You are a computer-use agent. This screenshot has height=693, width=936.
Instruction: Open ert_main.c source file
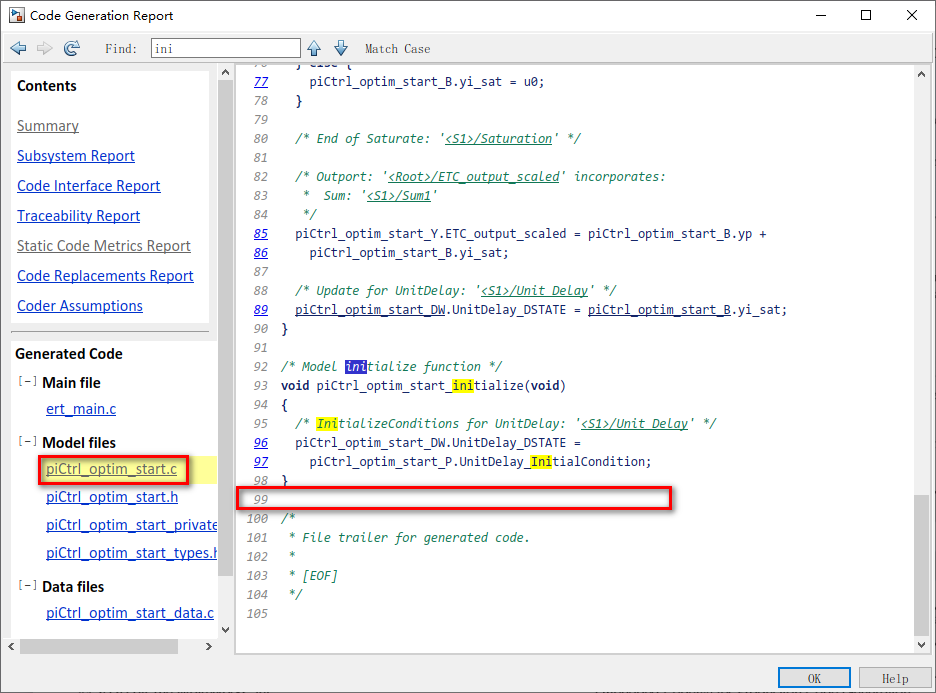click(x=81, y=409)
